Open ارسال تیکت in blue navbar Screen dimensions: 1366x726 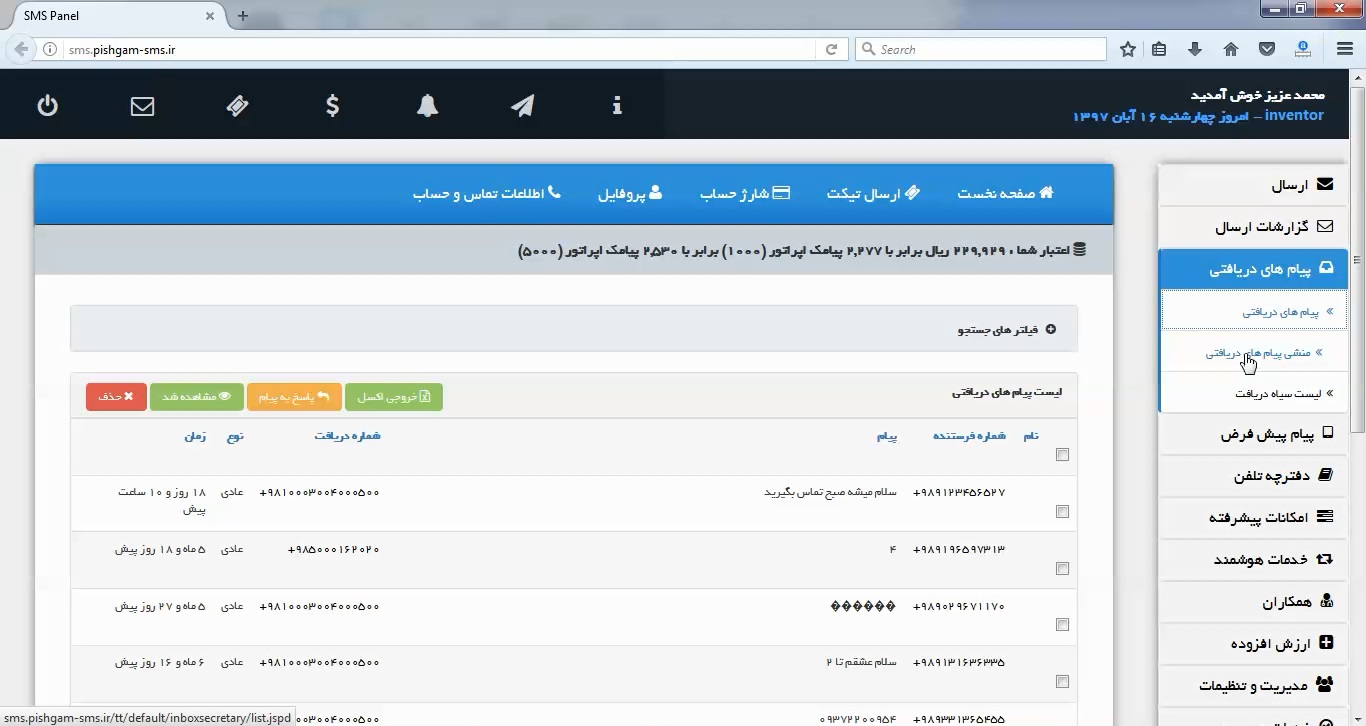[873, 193]
